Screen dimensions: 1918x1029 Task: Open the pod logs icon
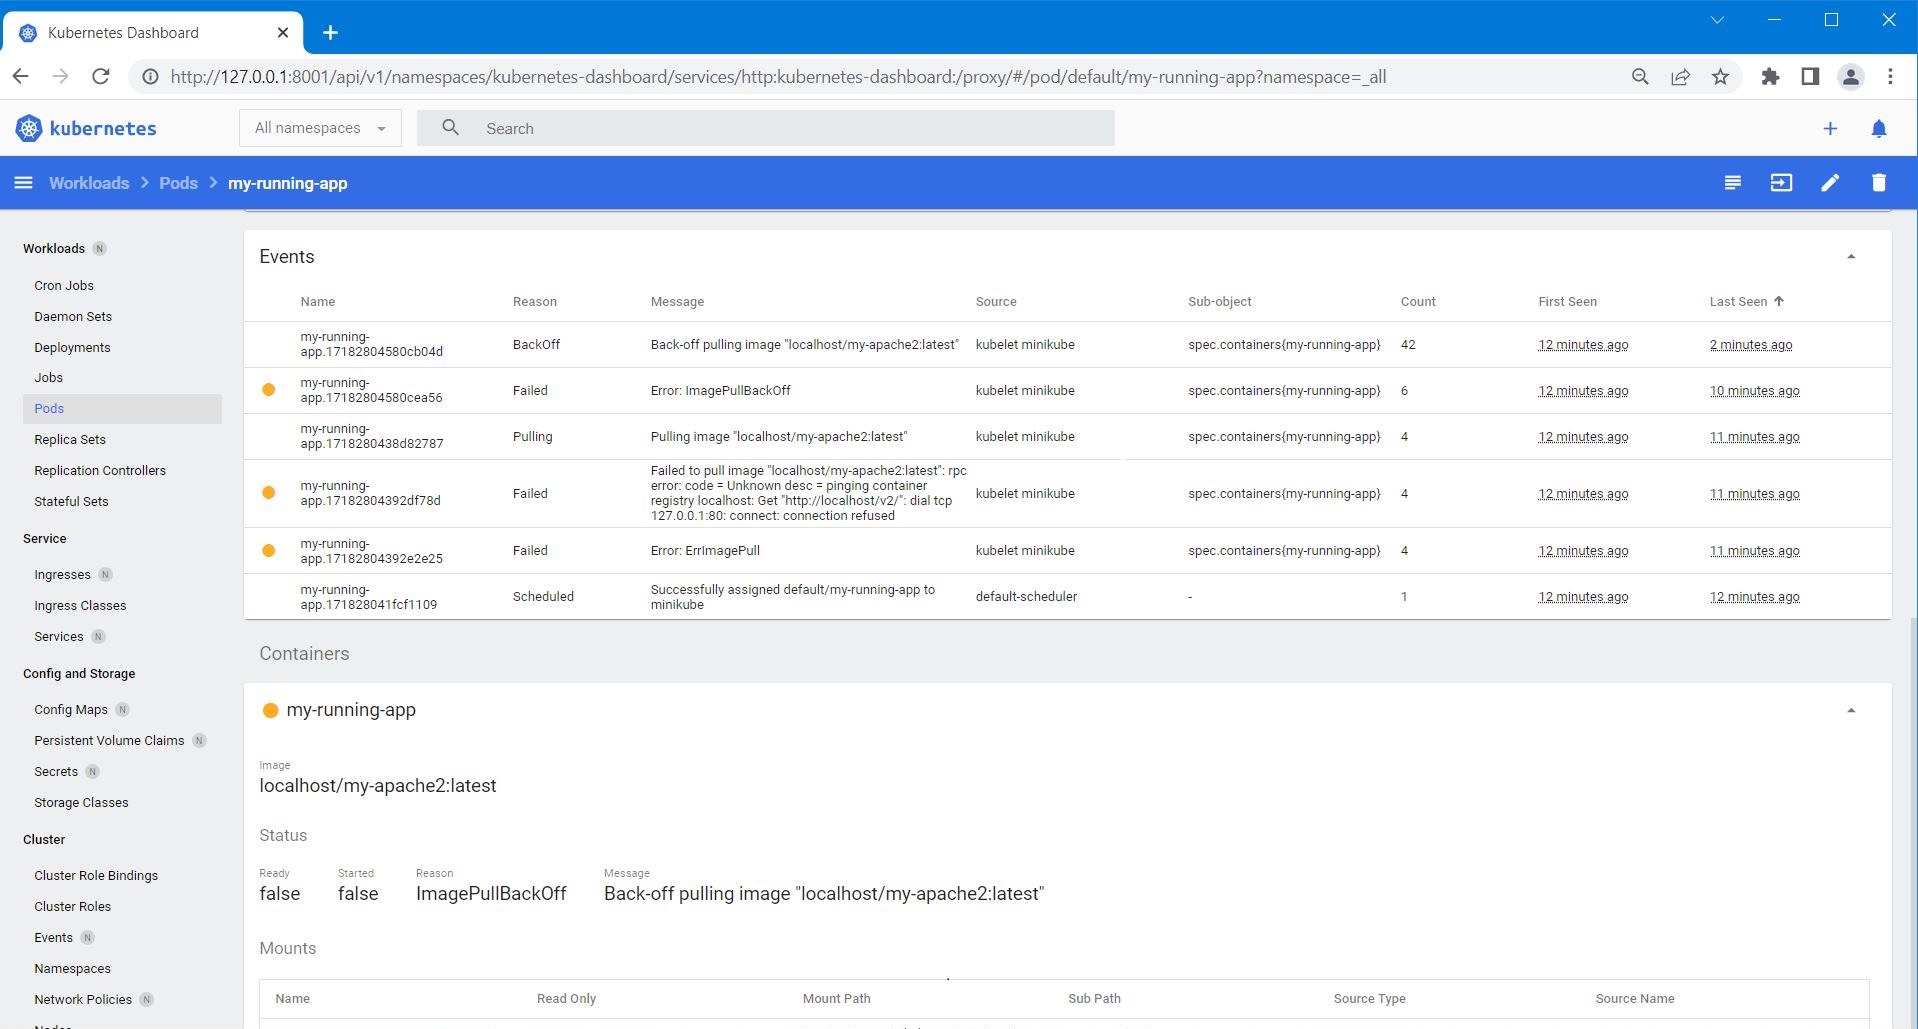[1732, 183]
